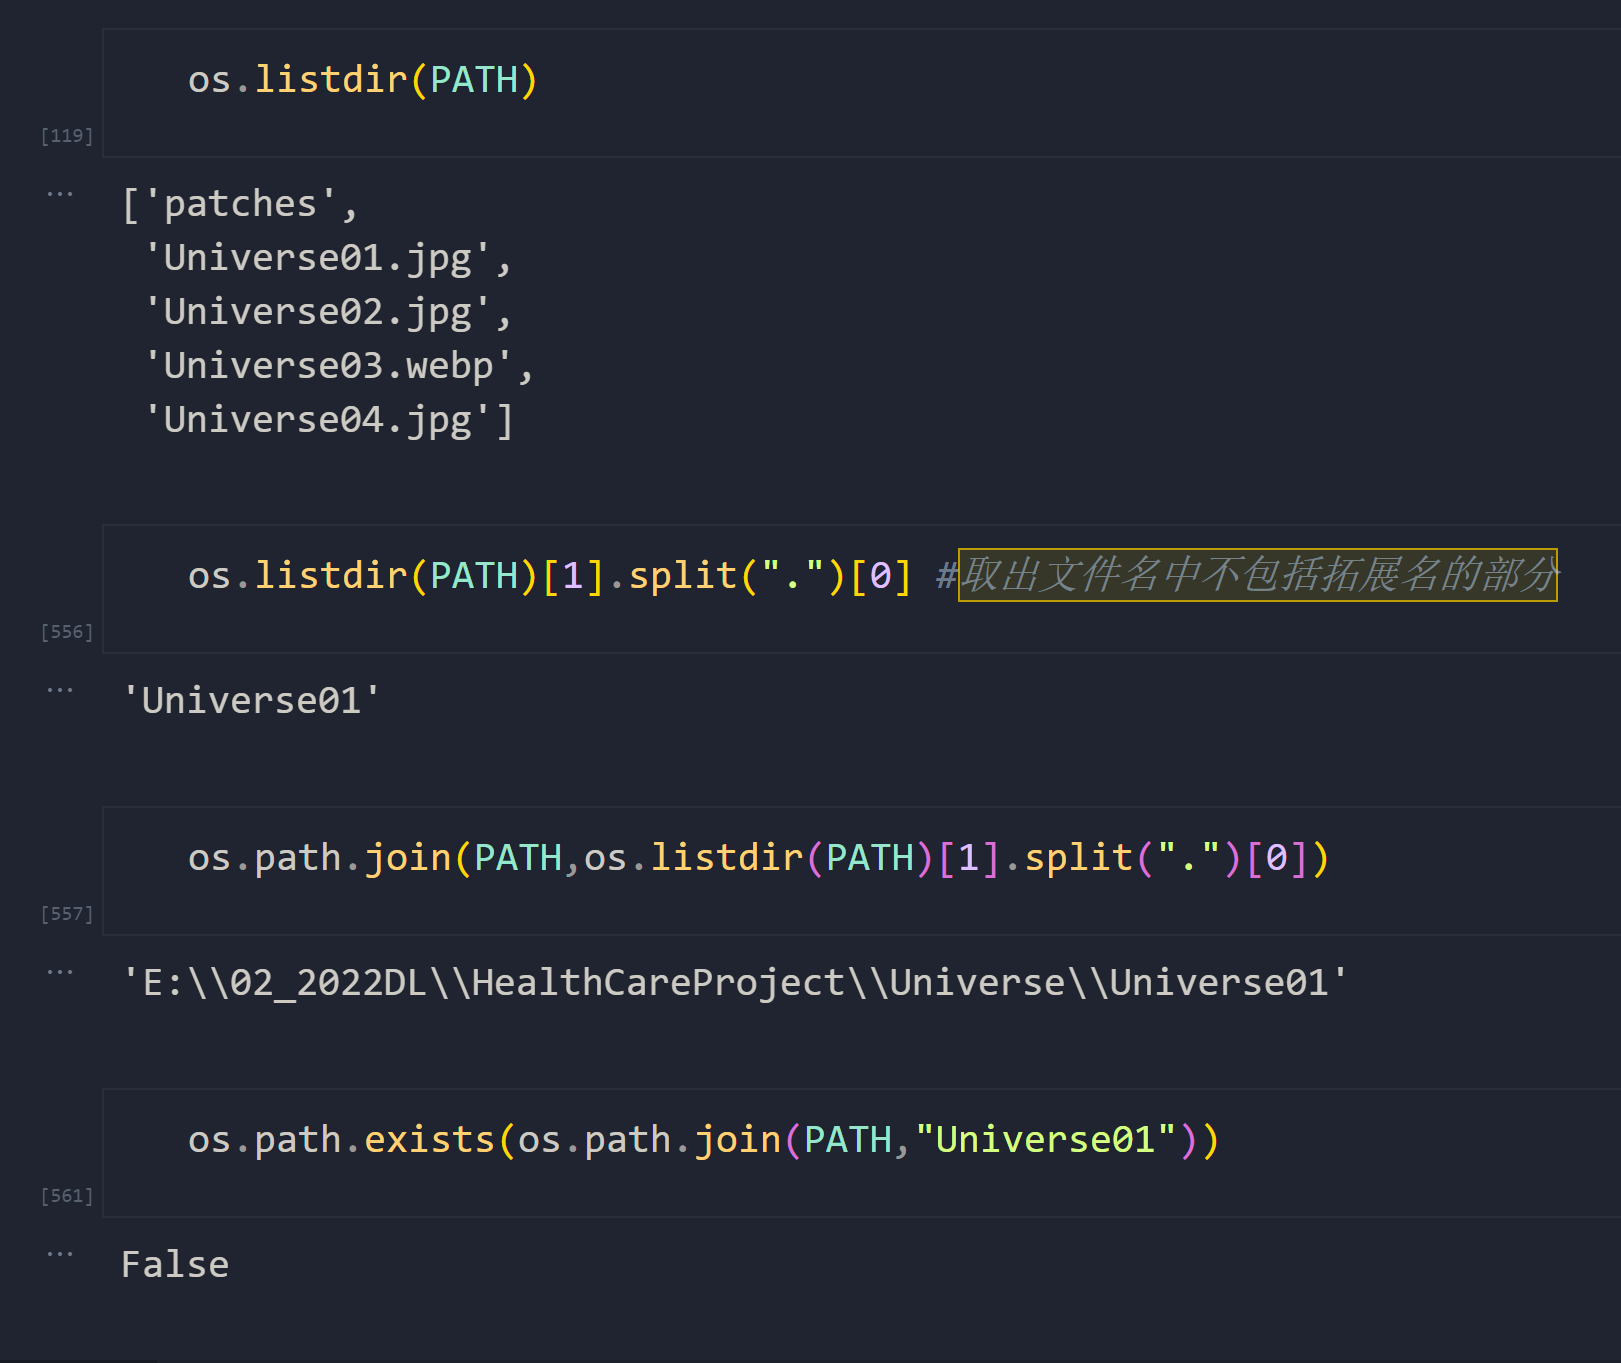
Task: Click the os.path.join code cell
Action: point(861,871)
